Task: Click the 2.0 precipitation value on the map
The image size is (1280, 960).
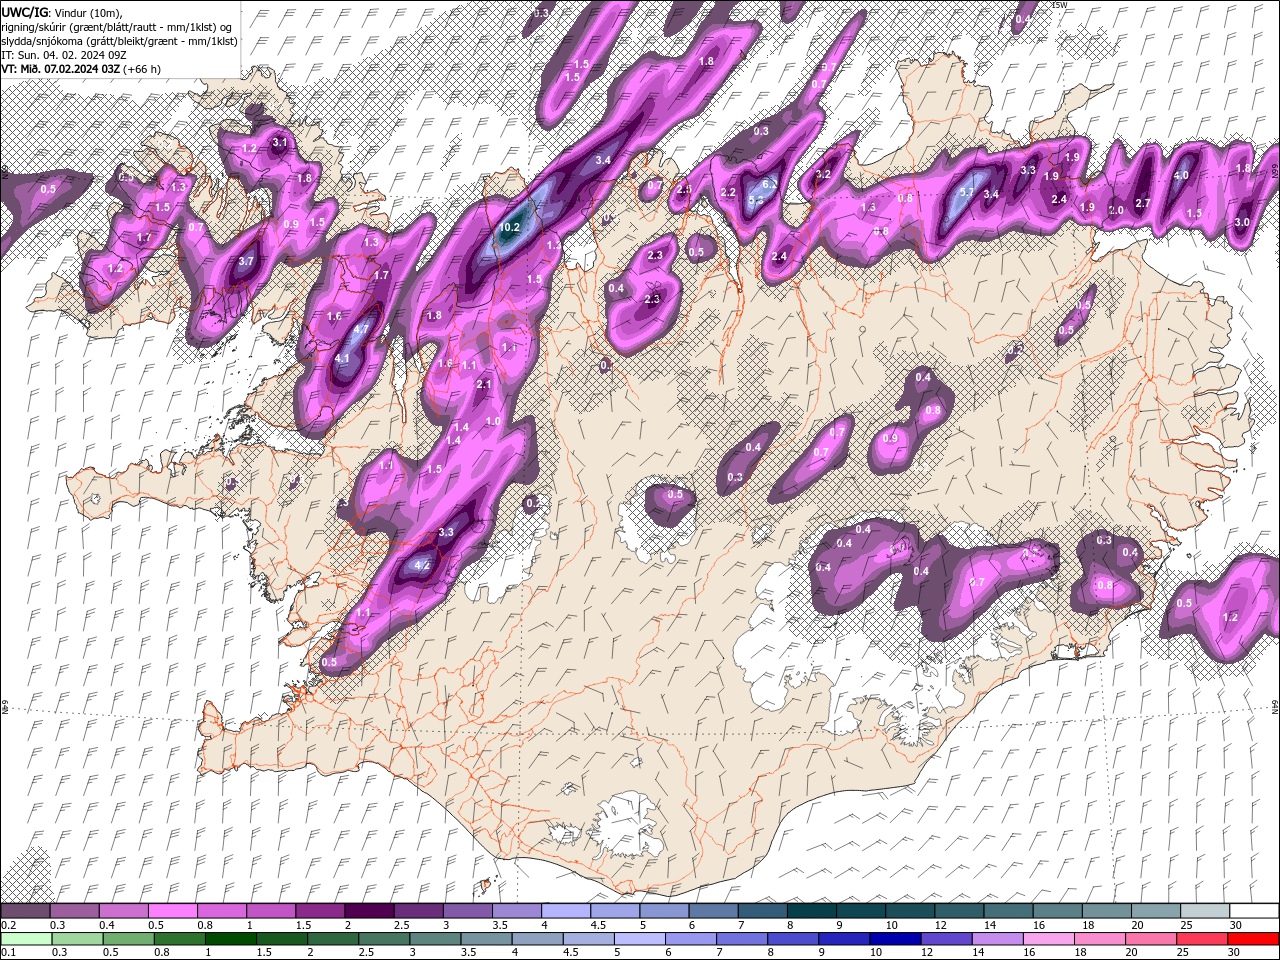Action: pyautogui.click(x=1117, y=210)
